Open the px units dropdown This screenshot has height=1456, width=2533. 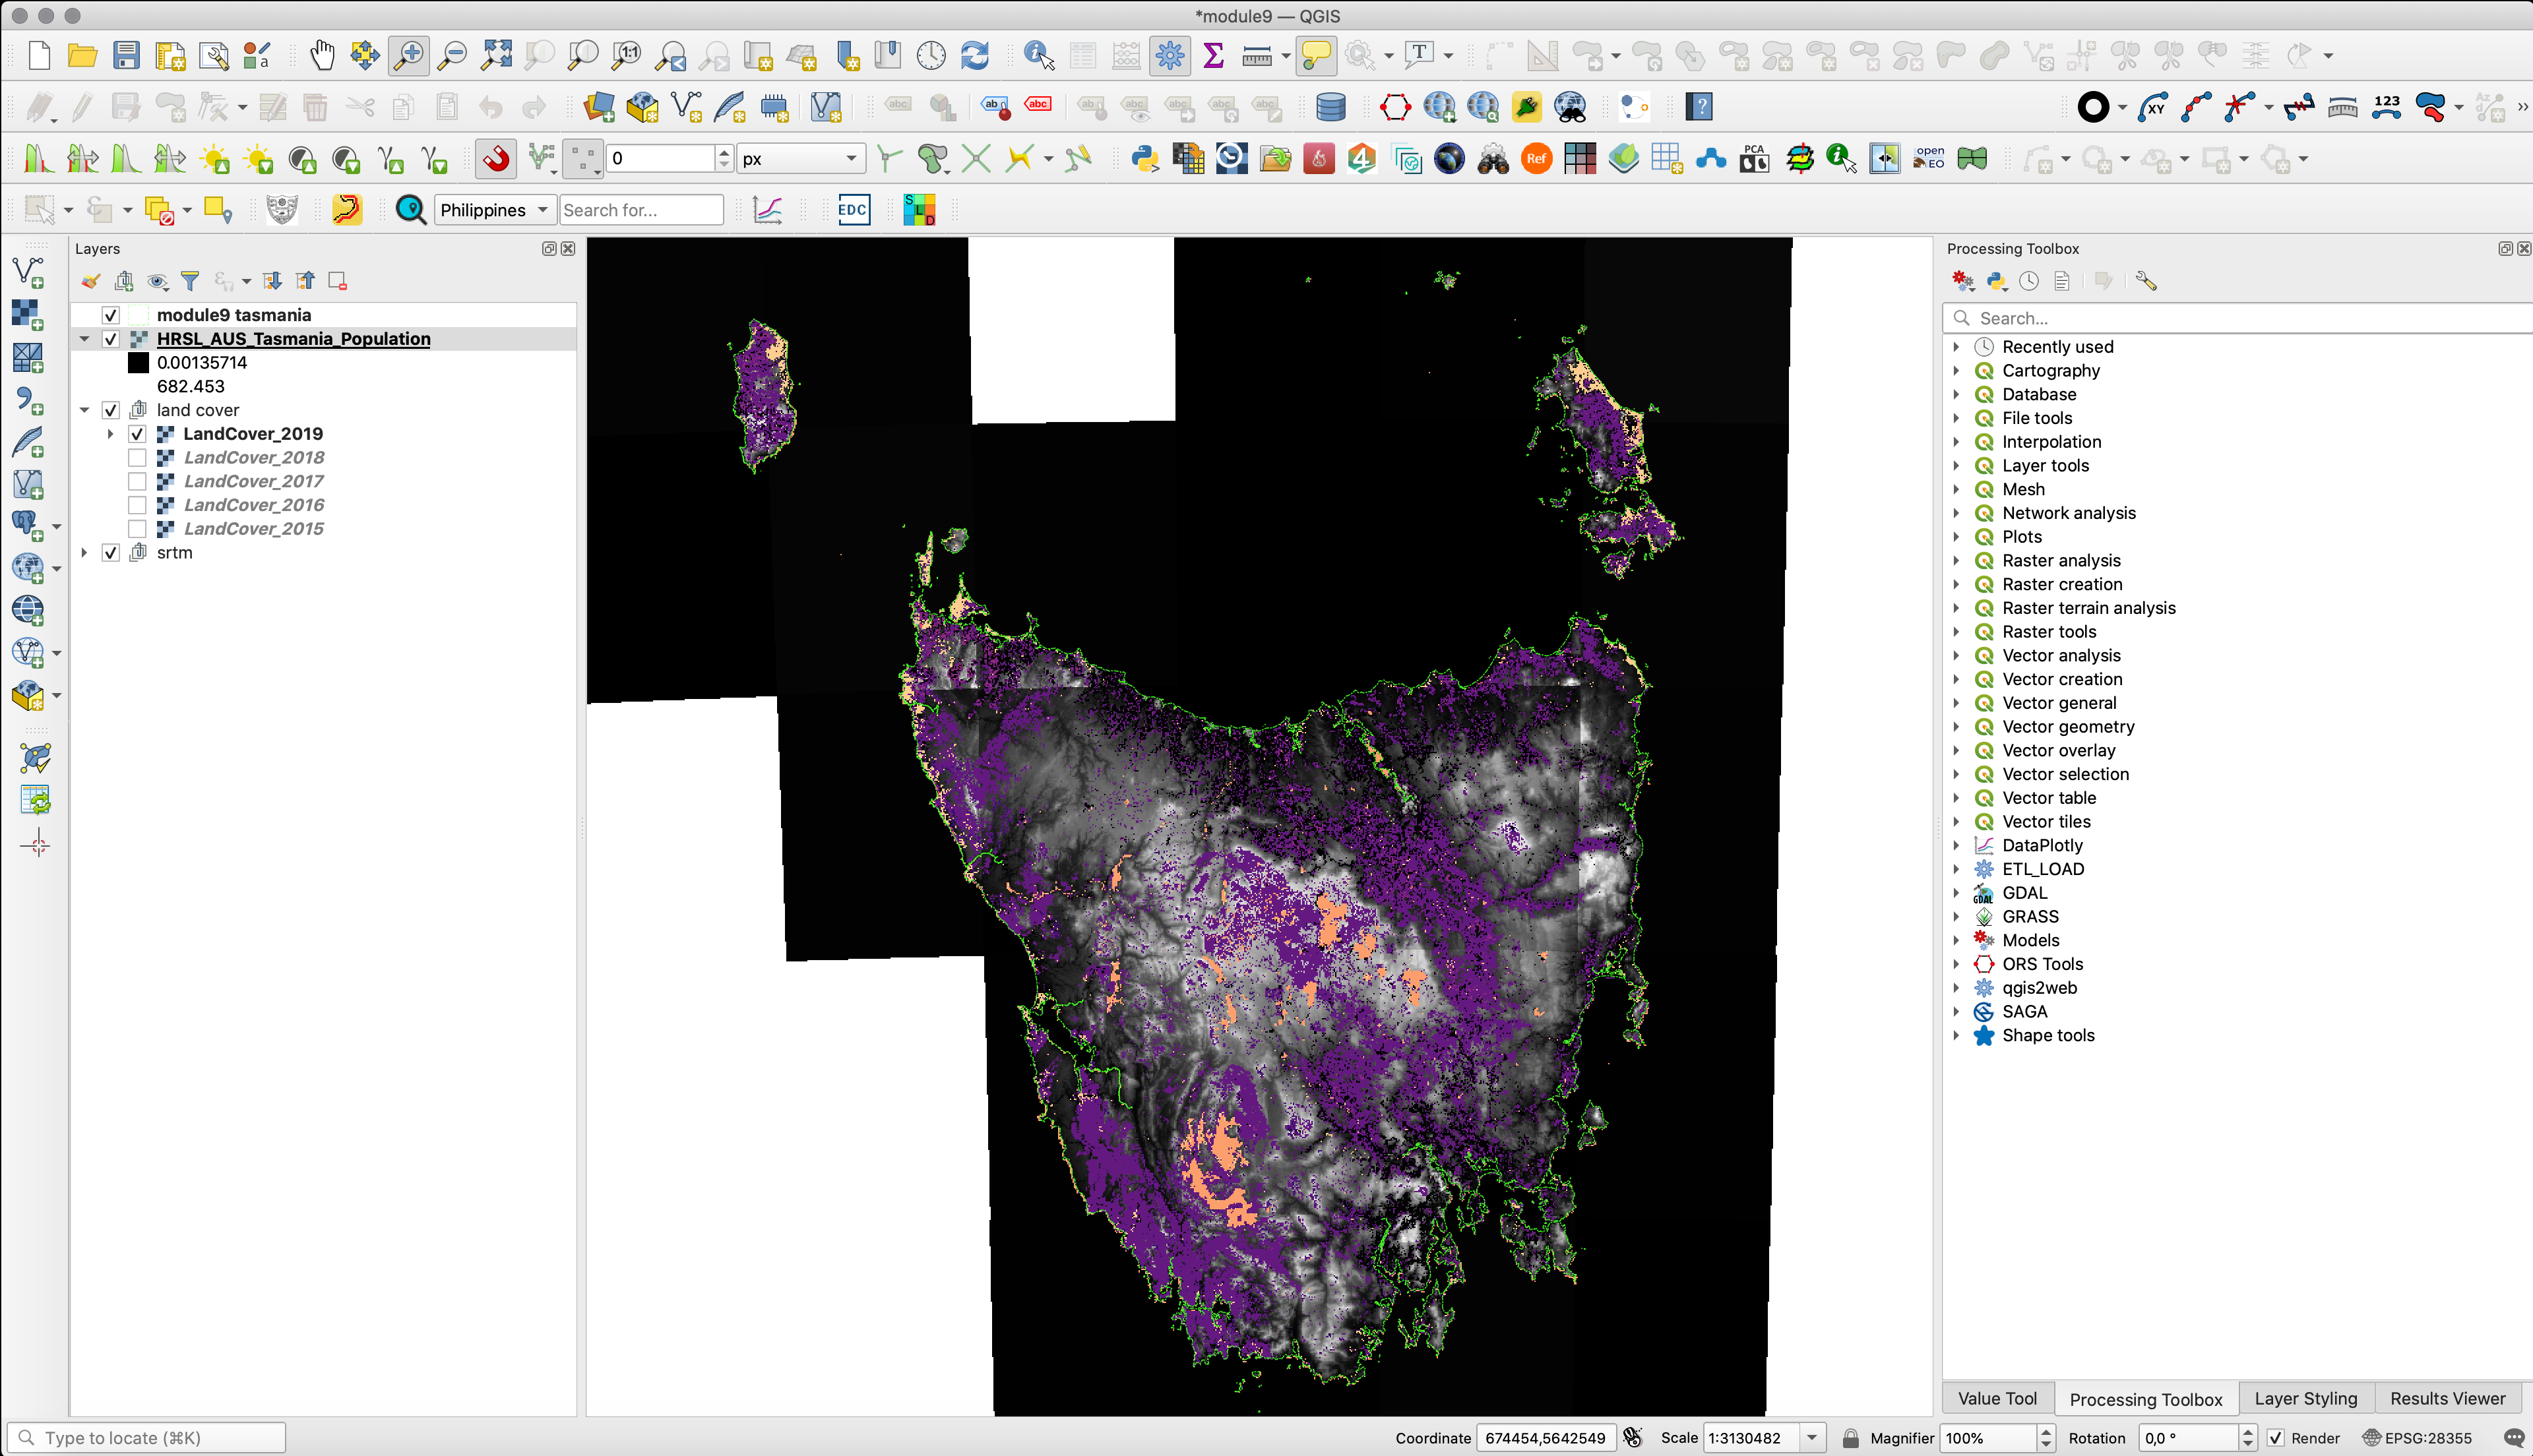(800, 158)
